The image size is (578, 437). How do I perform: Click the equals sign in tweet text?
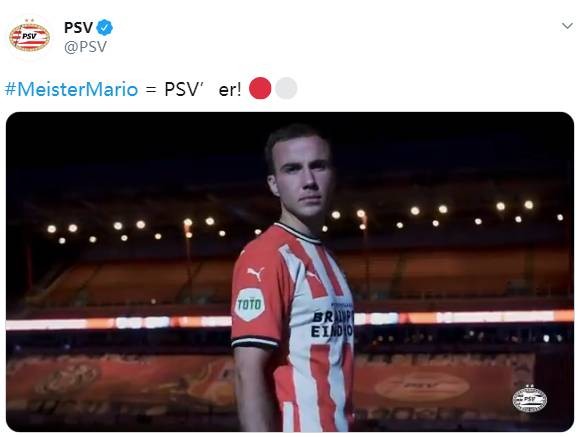(x=151, y=90)
